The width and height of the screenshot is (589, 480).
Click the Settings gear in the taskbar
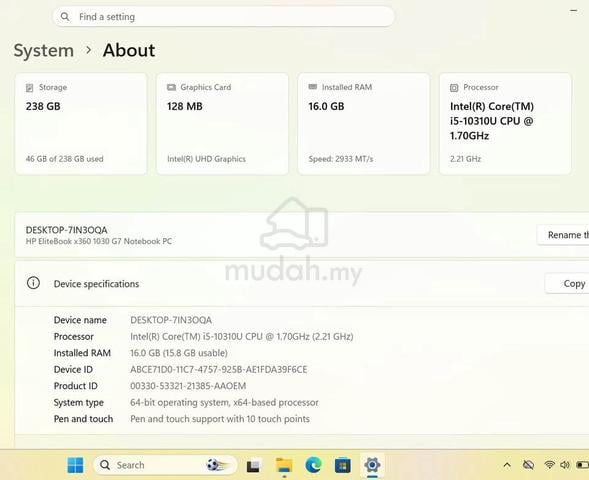(x=372, y=465)
